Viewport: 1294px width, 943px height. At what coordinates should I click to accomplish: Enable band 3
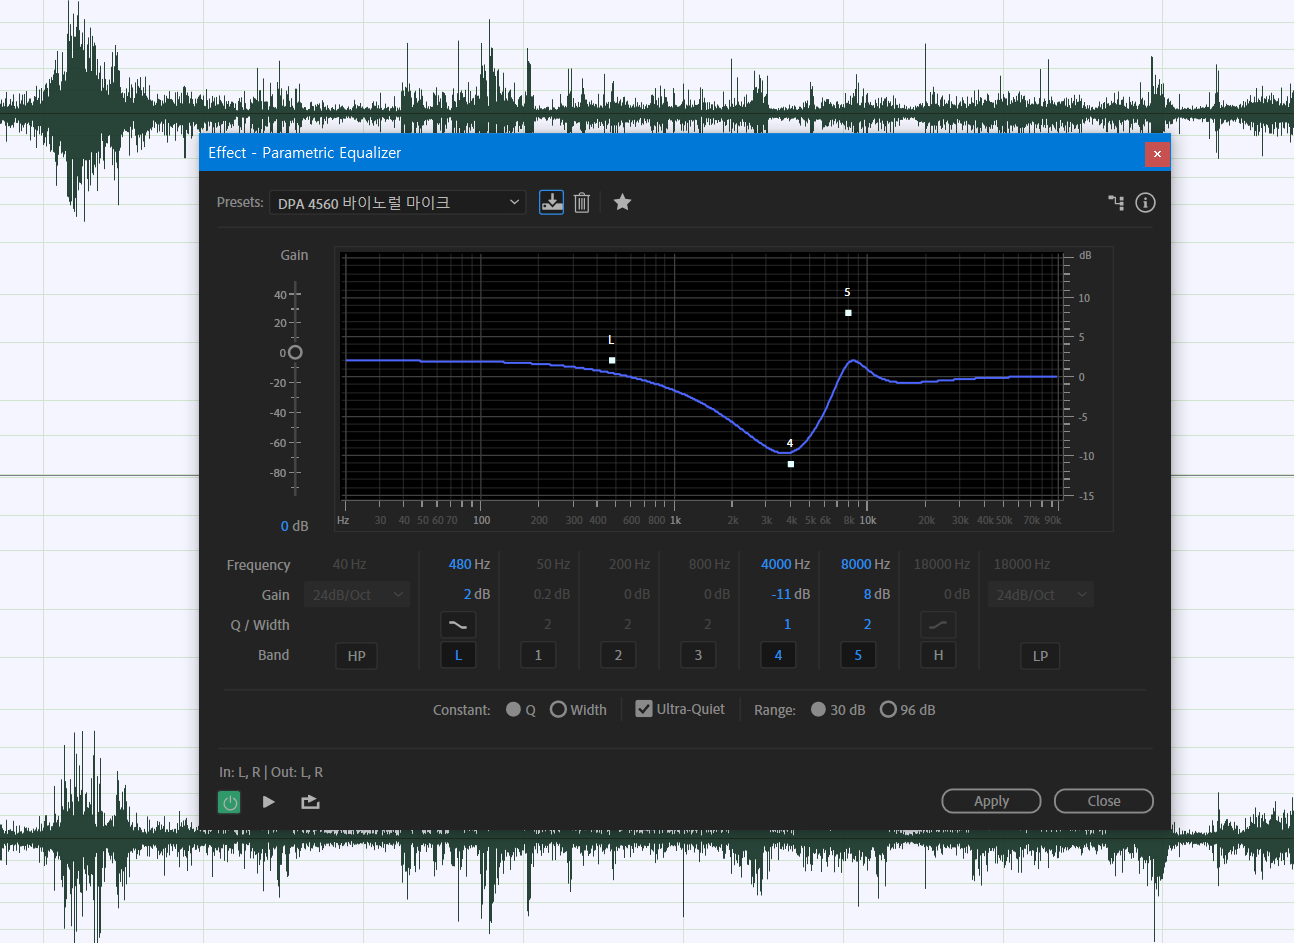click(698, 655)
